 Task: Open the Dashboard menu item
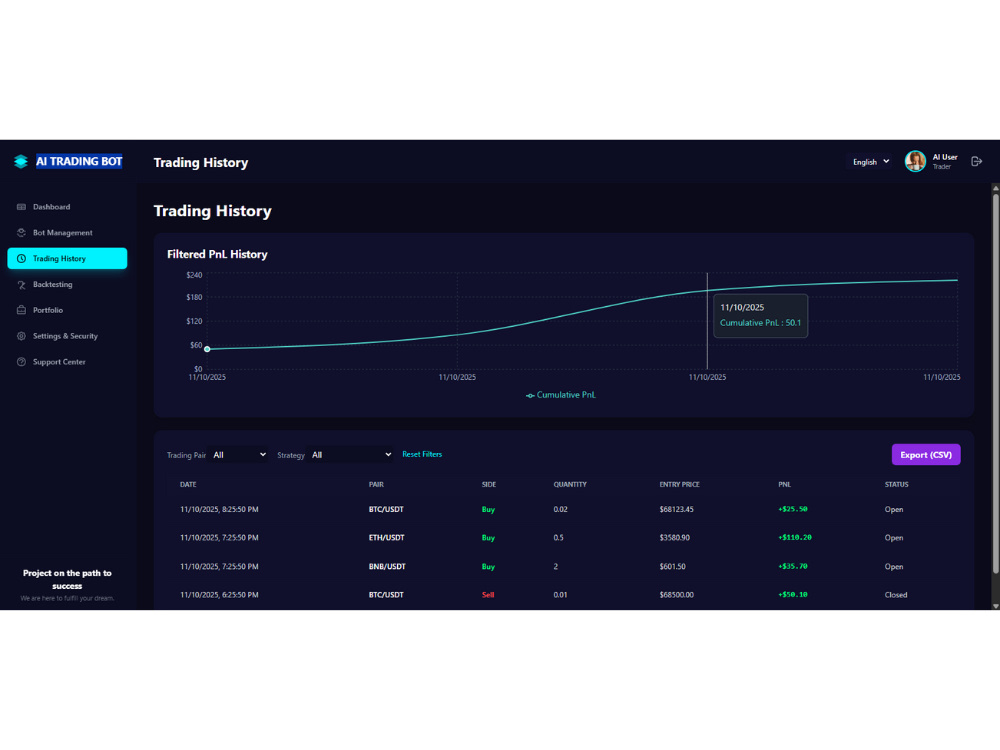(67, 207)
